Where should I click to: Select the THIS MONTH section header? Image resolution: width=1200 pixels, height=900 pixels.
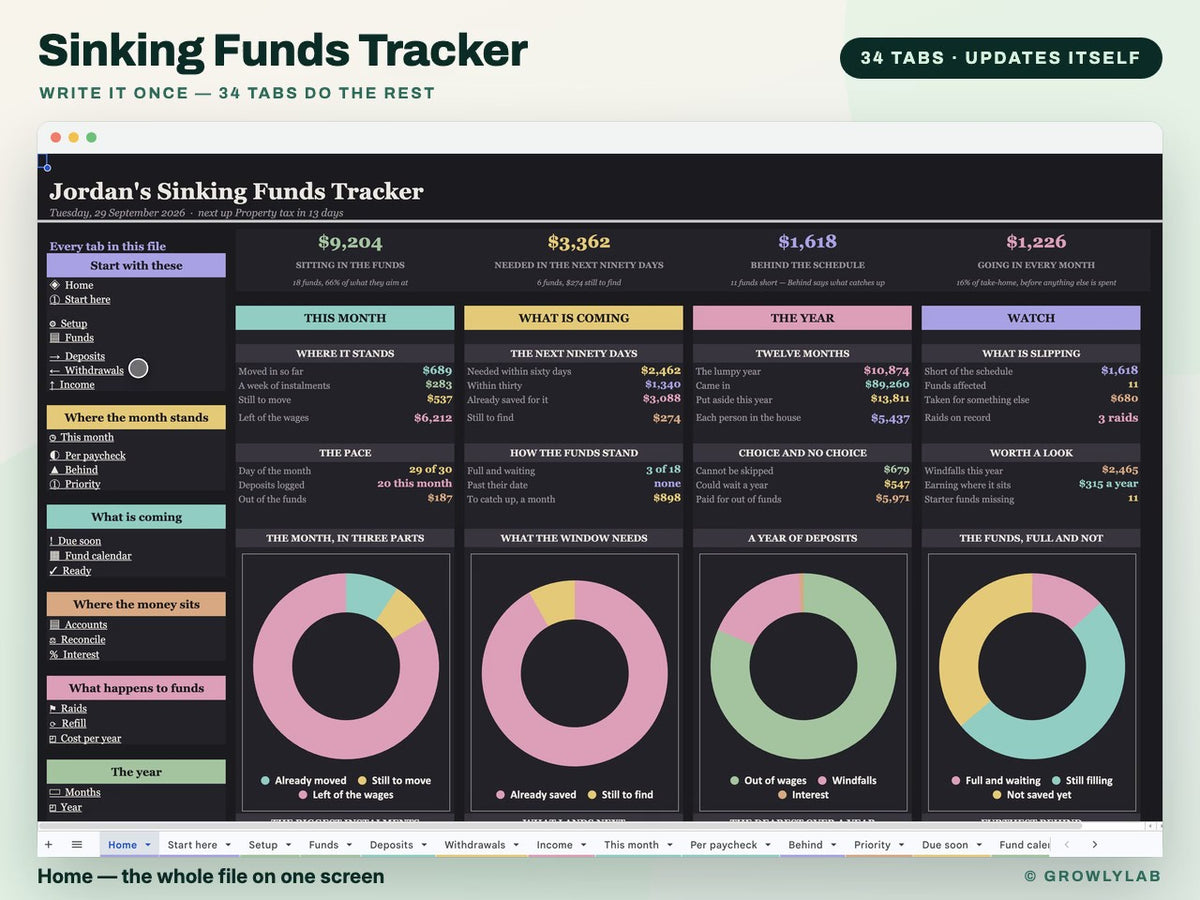coord(345,318)
